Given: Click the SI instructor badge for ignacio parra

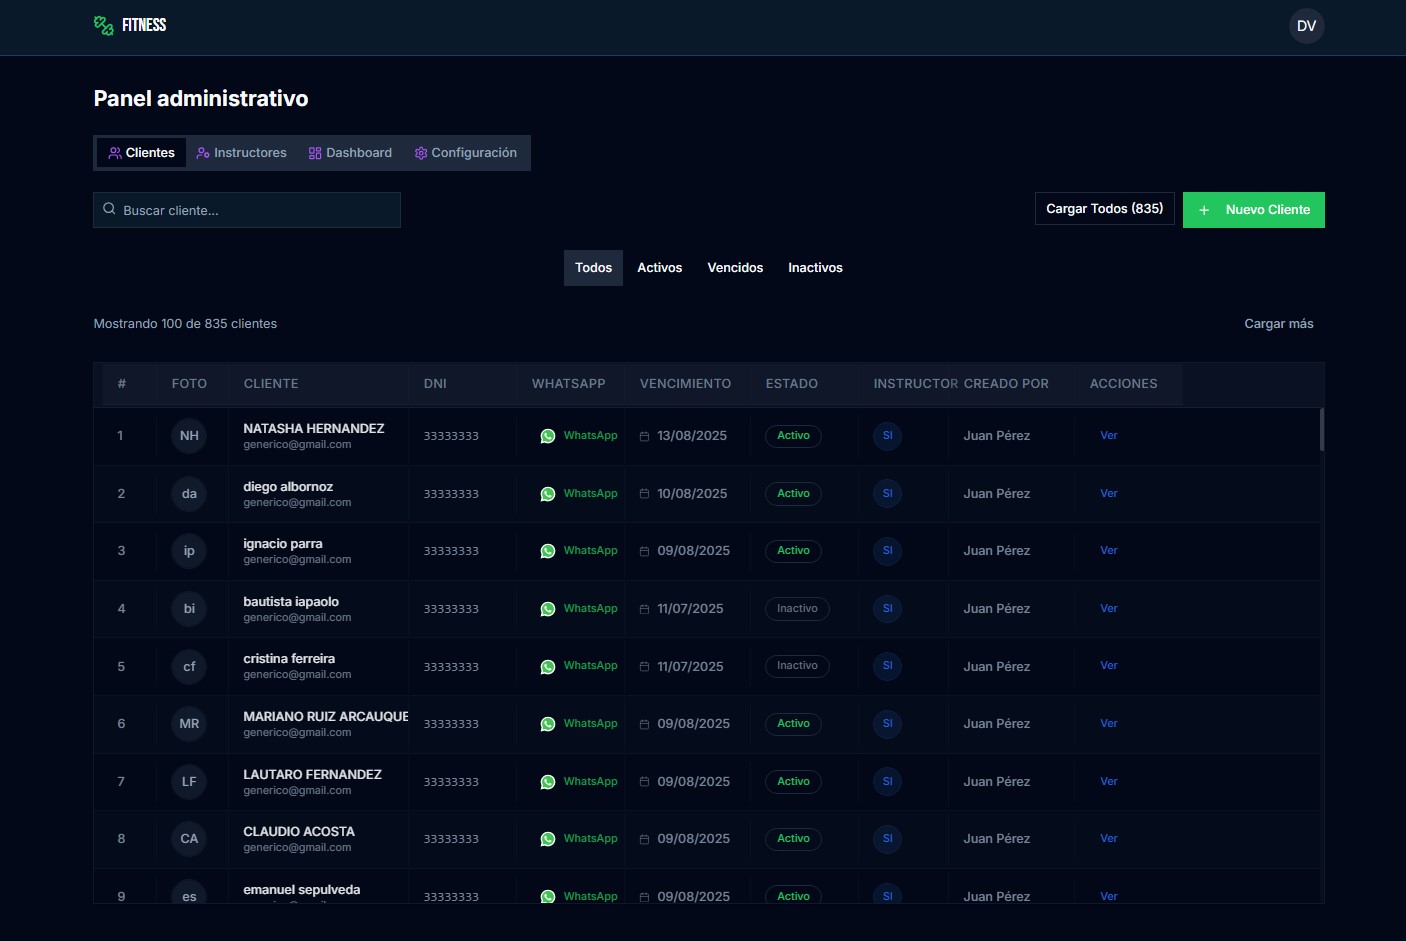Looking at the screenshot, I should [x=887, y=551].
